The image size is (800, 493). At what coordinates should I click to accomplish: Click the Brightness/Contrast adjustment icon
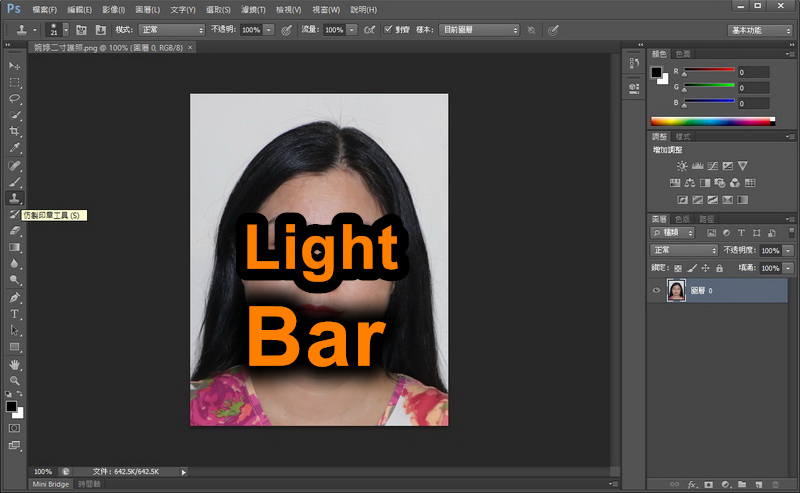[682, 166]
